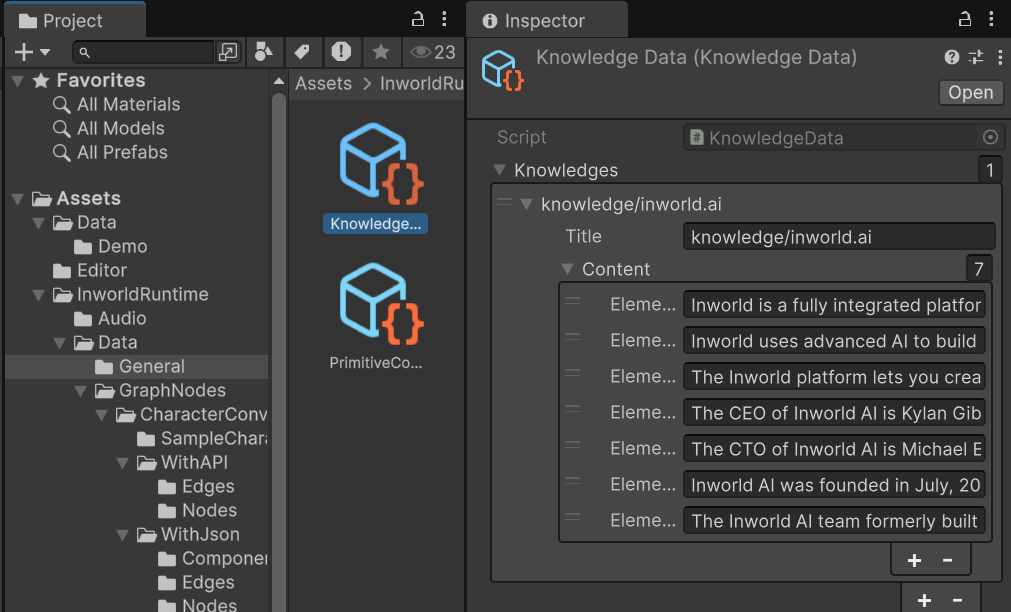The height and width of the screenshot is (612, 1011).
Task: Click the plus button under Content list
Action: point(913,560)
